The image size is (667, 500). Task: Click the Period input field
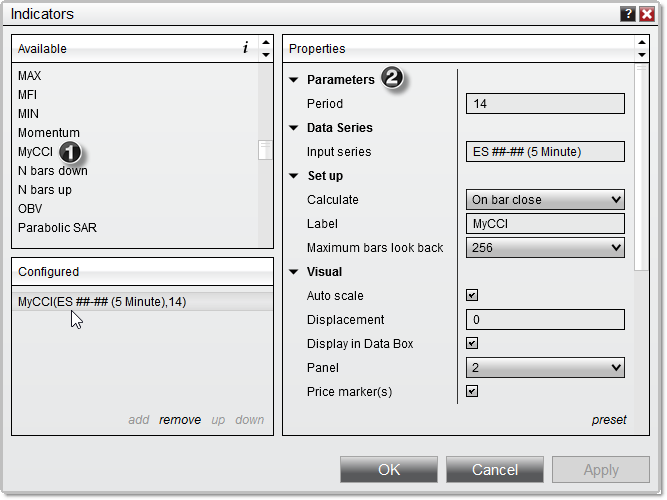545,104
